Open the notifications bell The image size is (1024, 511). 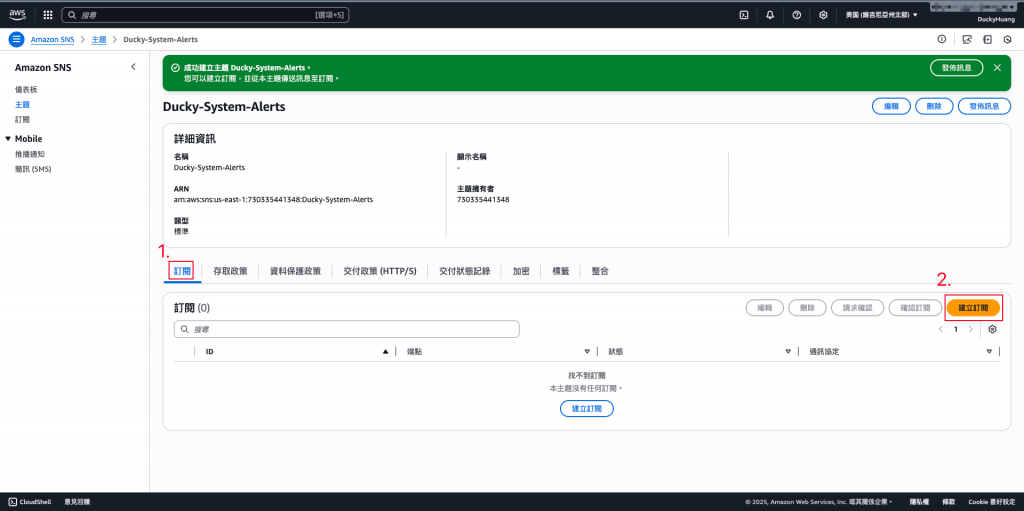tap(770, 14)
